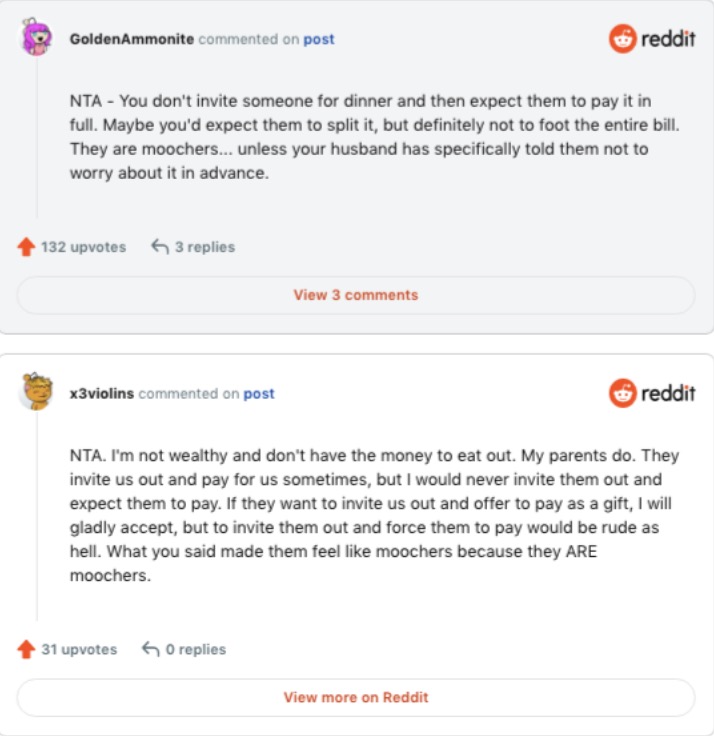Click the reply arrow icon next to 3 replies
The width and height of the screenshot is (714, 736).
[159, 247]
